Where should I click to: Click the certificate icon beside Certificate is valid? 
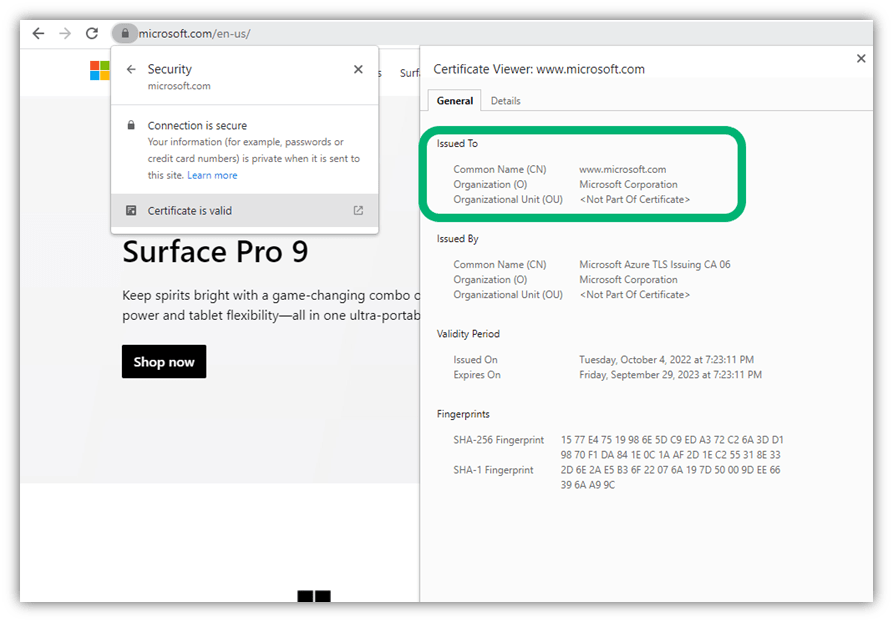pos(131,211)
